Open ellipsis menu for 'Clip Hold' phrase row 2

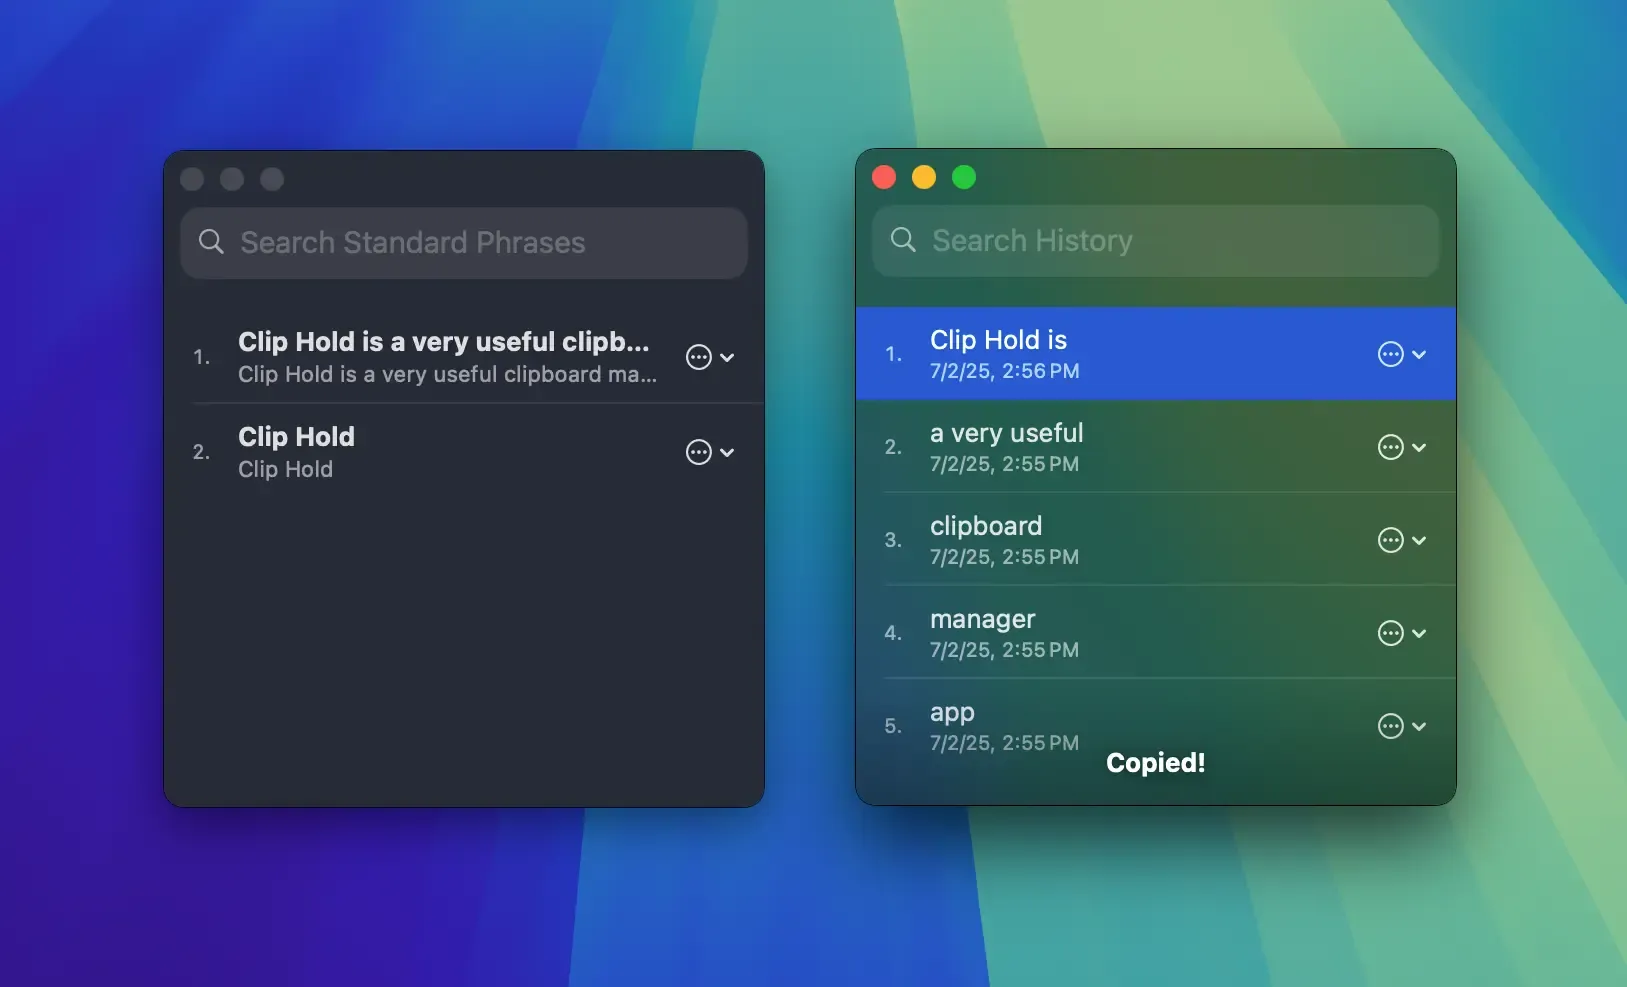pyautogui.click(x=698, y=452)
